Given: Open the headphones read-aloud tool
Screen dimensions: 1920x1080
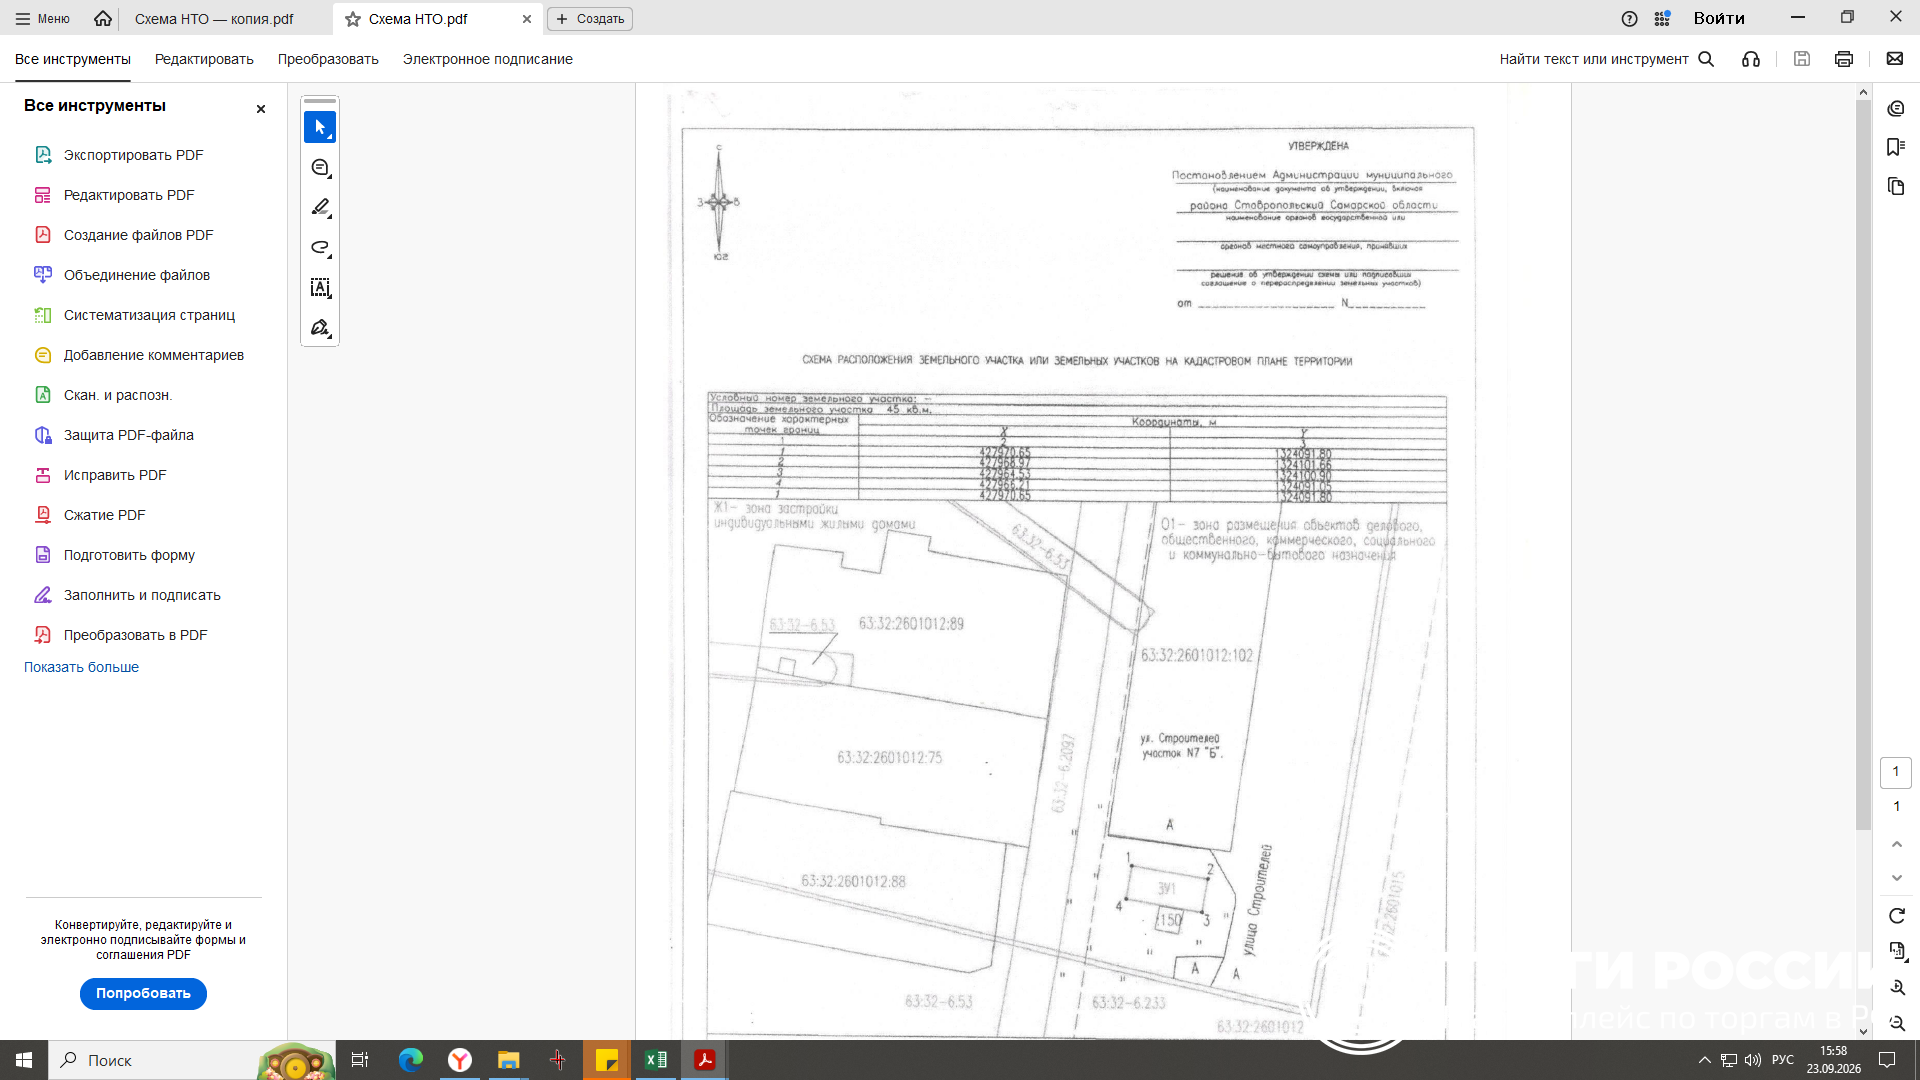Looking at the screenshot, I should [x=1751, y=59].
